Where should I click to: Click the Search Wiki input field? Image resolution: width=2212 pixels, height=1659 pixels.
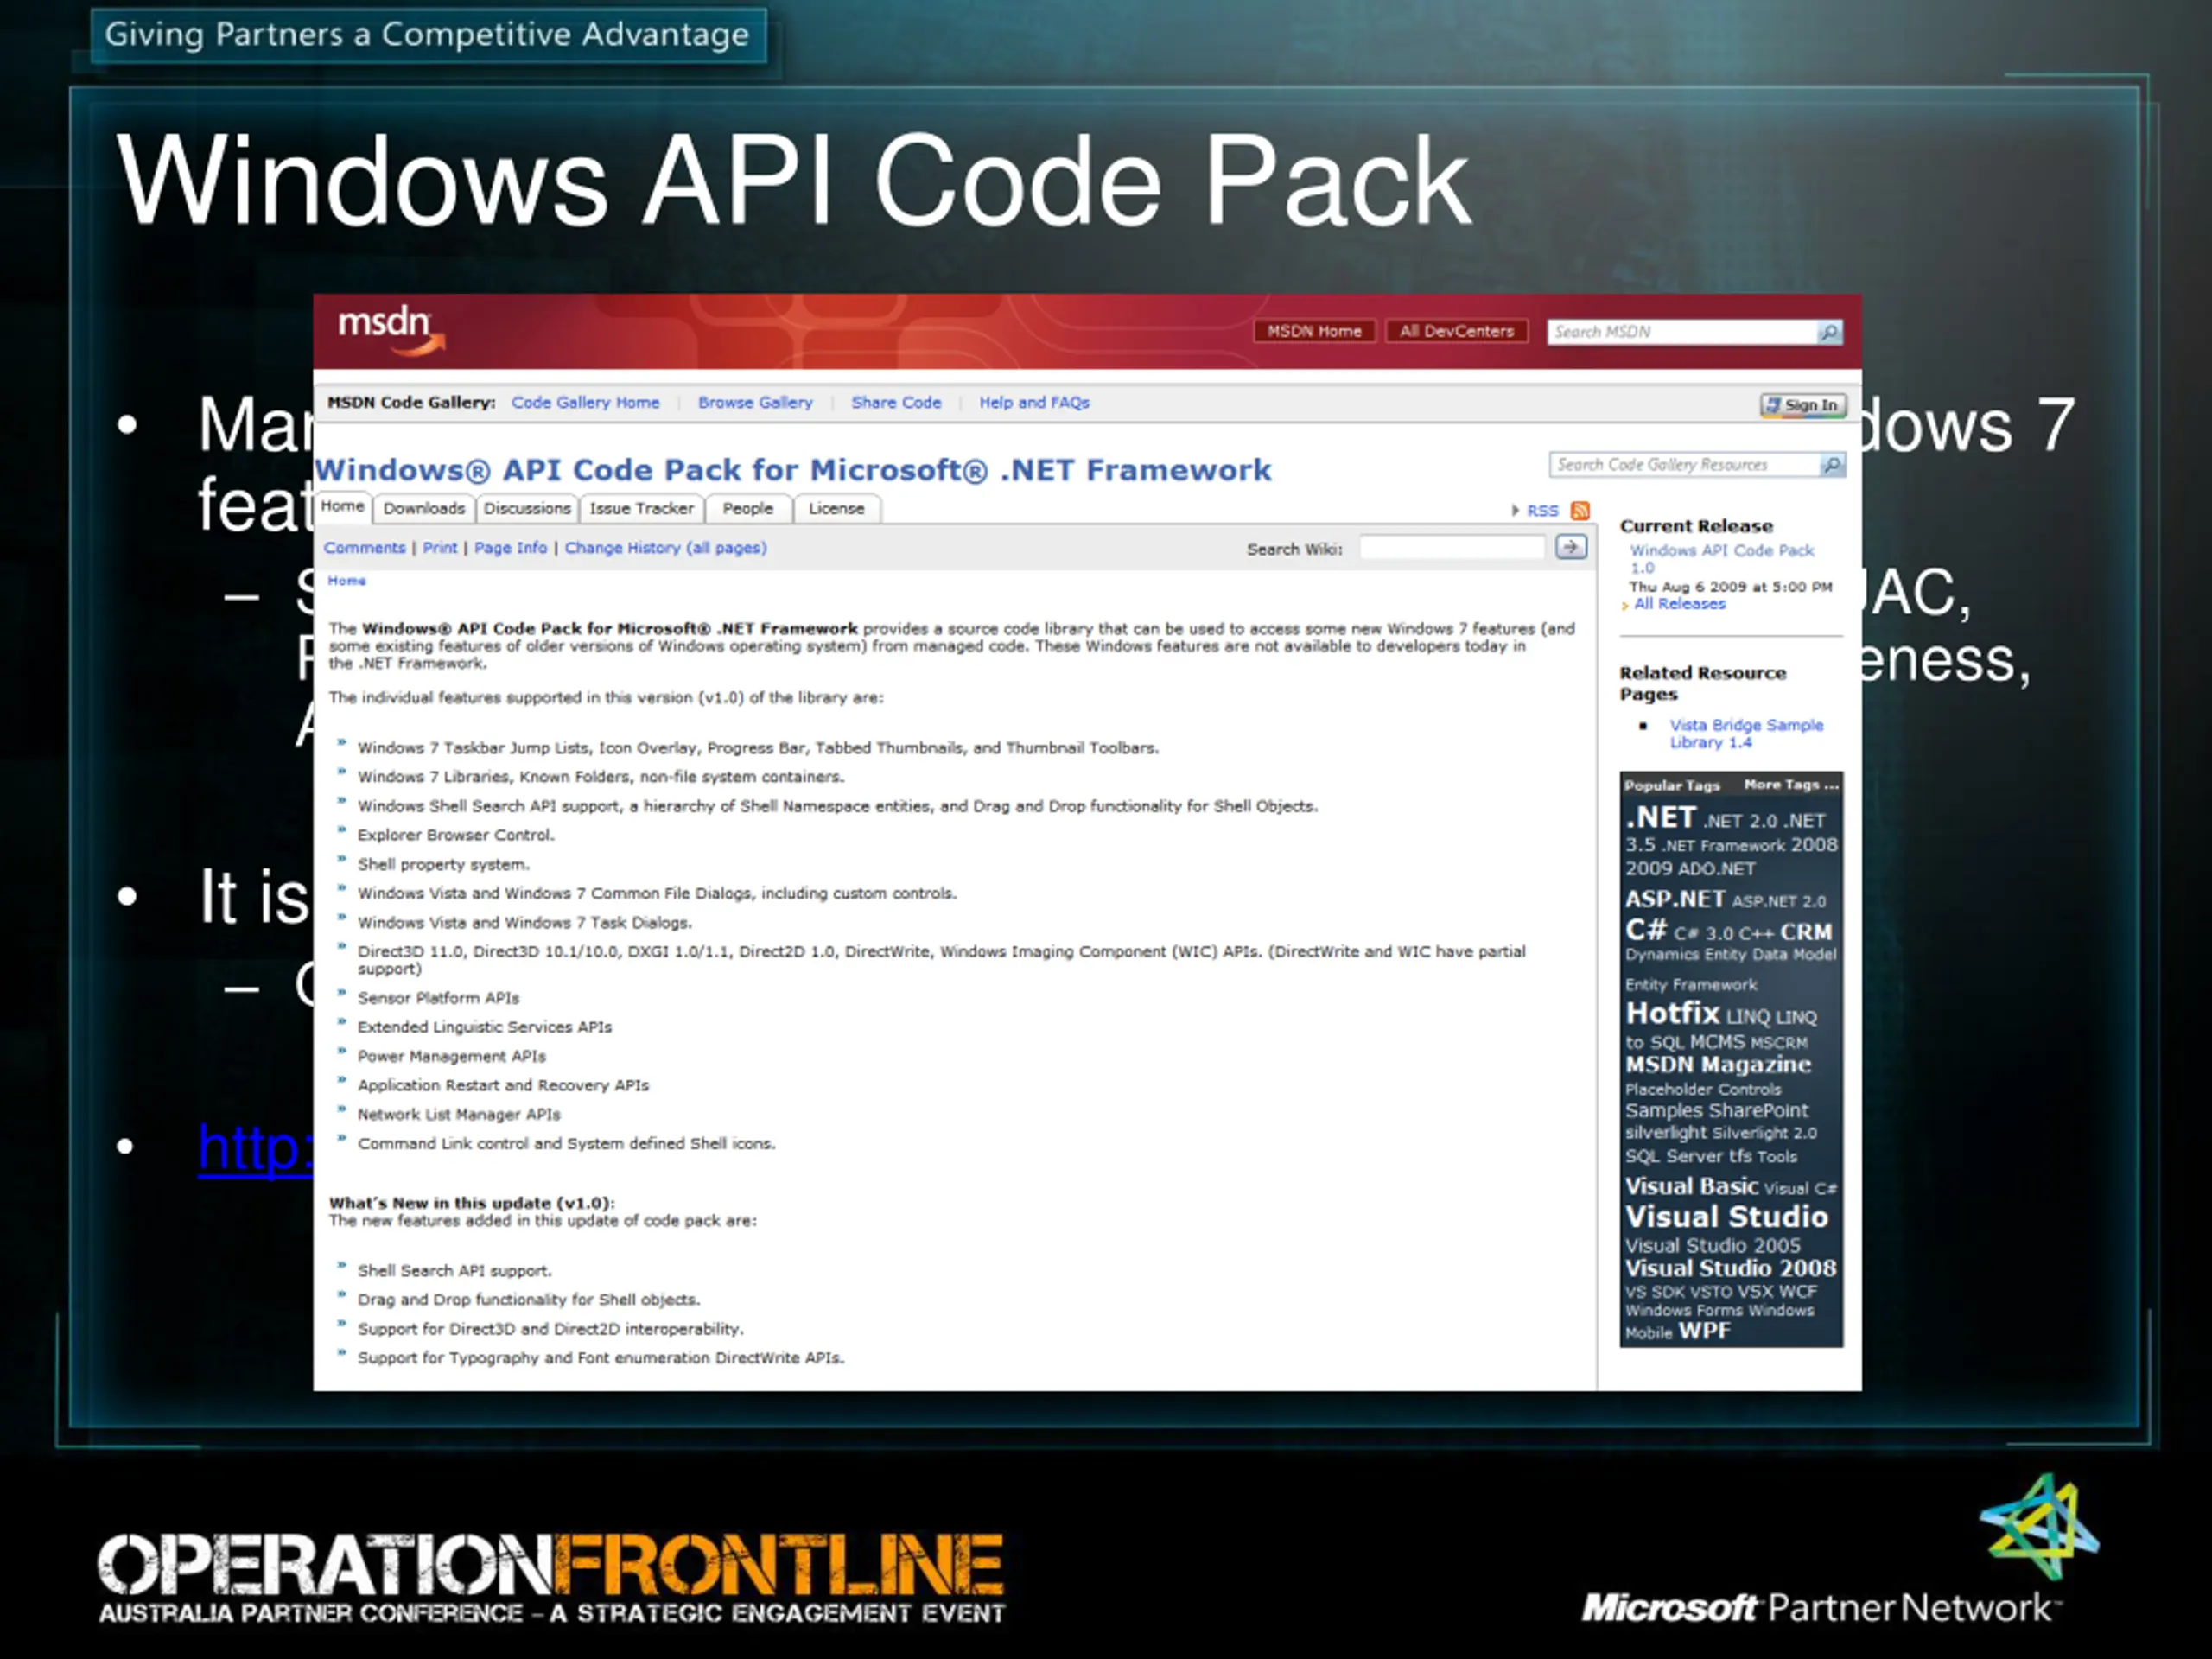point(1452,548)
